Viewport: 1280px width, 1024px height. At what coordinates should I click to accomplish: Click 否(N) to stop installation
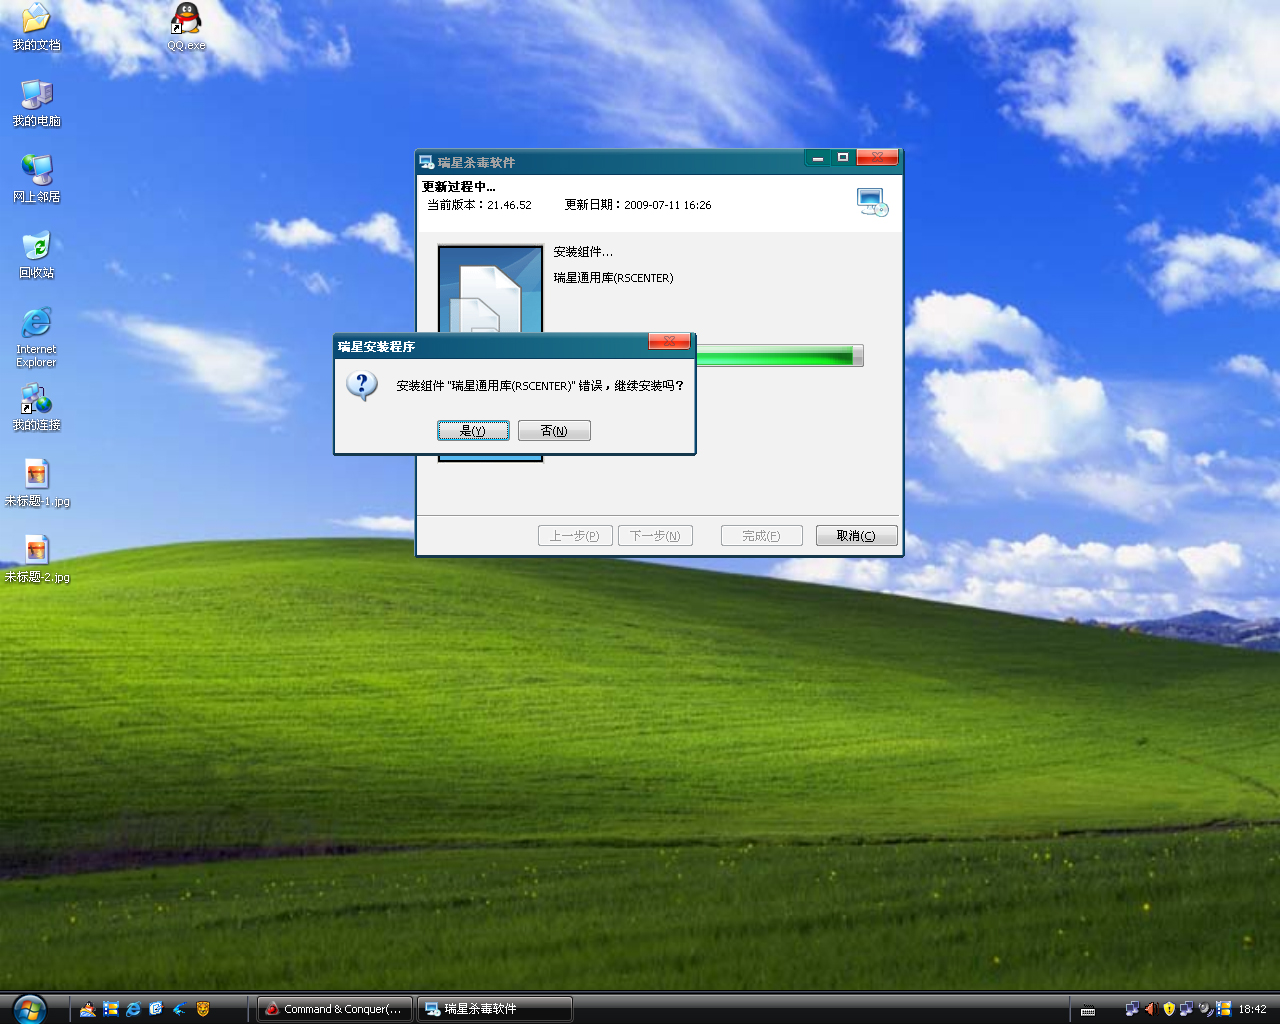[x=554, y=430]
